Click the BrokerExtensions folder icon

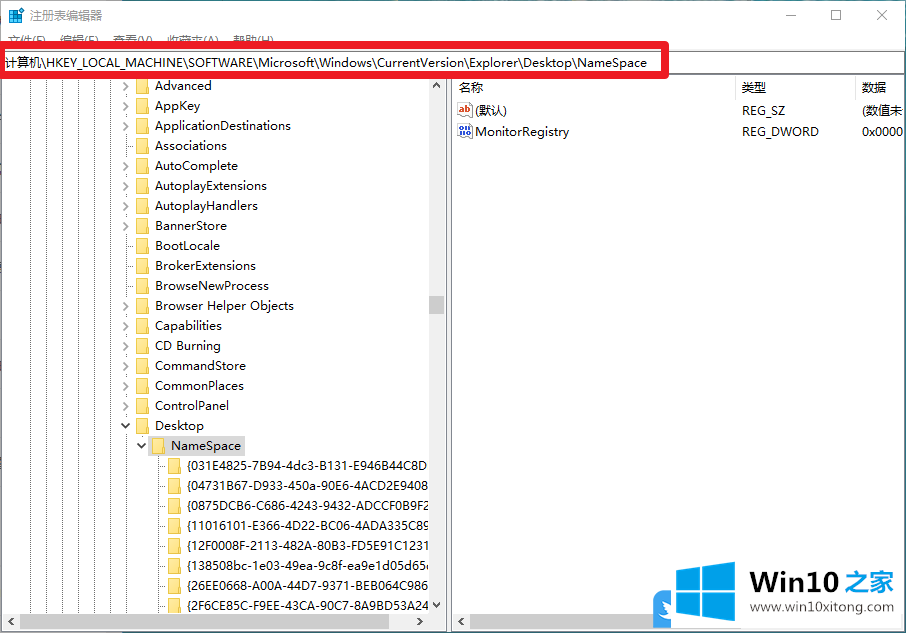pyautogui.click(x=142, y=266)
